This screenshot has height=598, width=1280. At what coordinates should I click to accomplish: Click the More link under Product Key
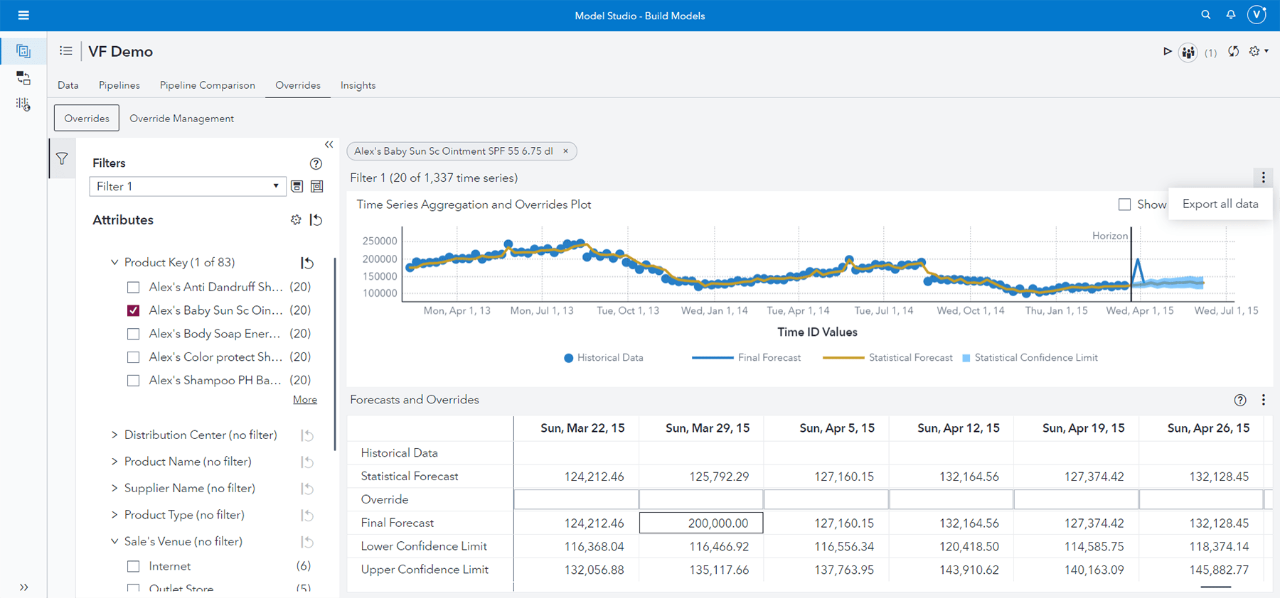point(304,400)
